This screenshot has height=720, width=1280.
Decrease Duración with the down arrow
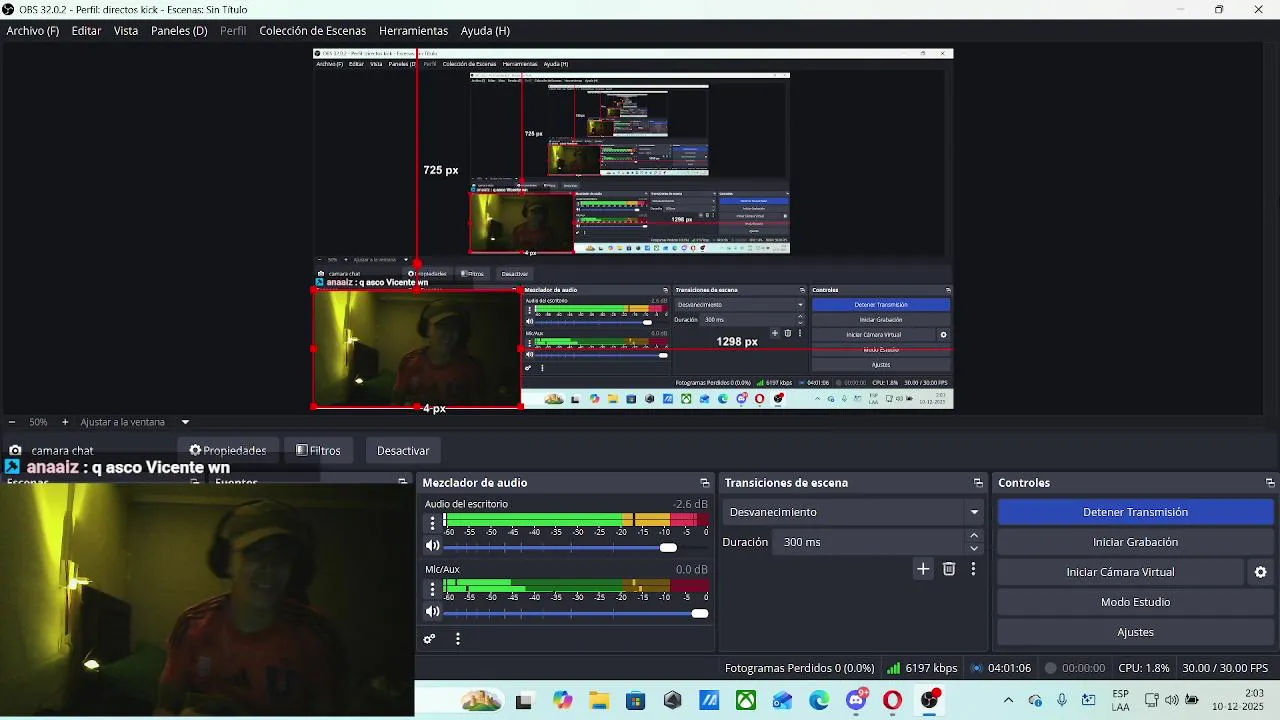[x=974, y=548]
